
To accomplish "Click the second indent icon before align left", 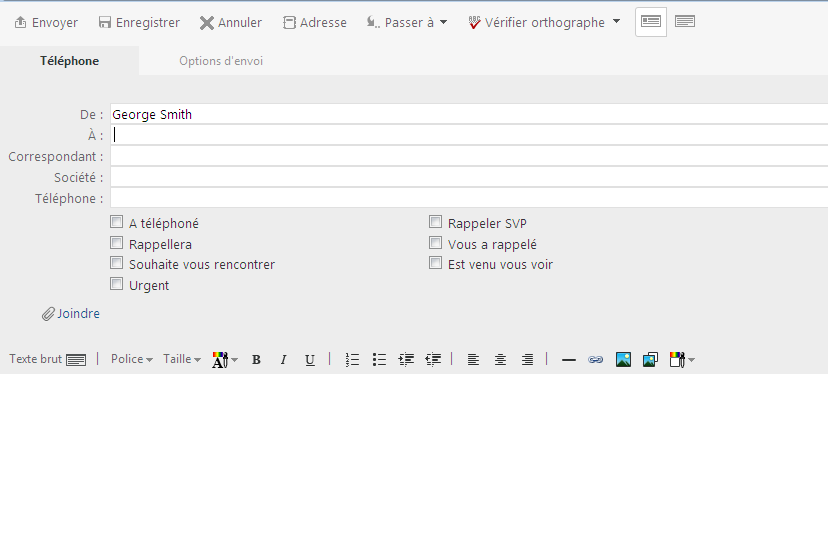I will 433,360.
